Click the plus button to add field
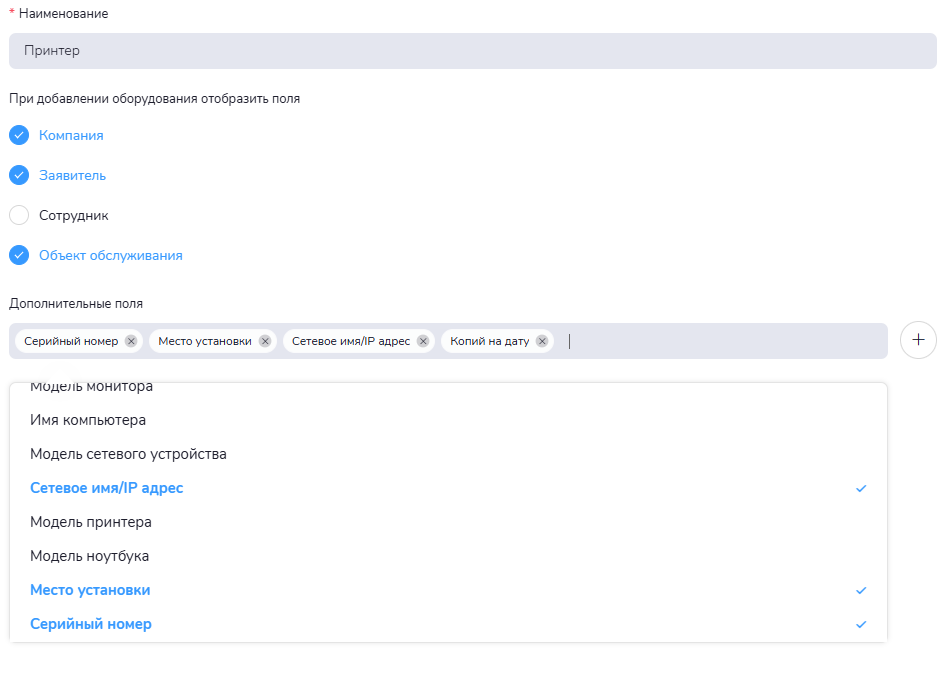This screenshot has height=675, width=945. pos(918,340)
